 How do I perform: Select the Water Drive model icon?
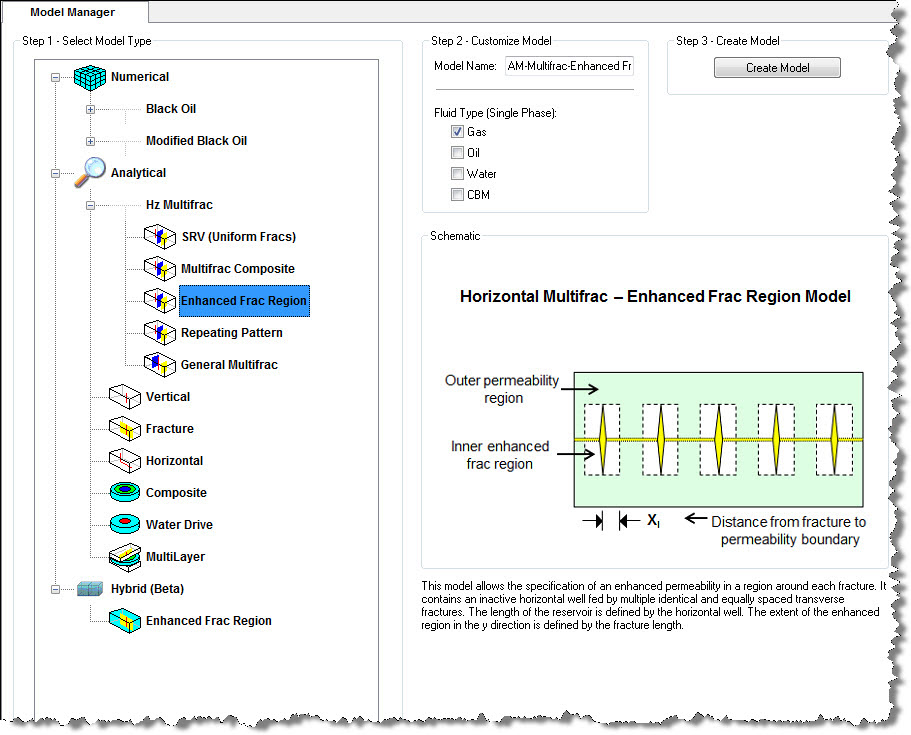[125, 525]
